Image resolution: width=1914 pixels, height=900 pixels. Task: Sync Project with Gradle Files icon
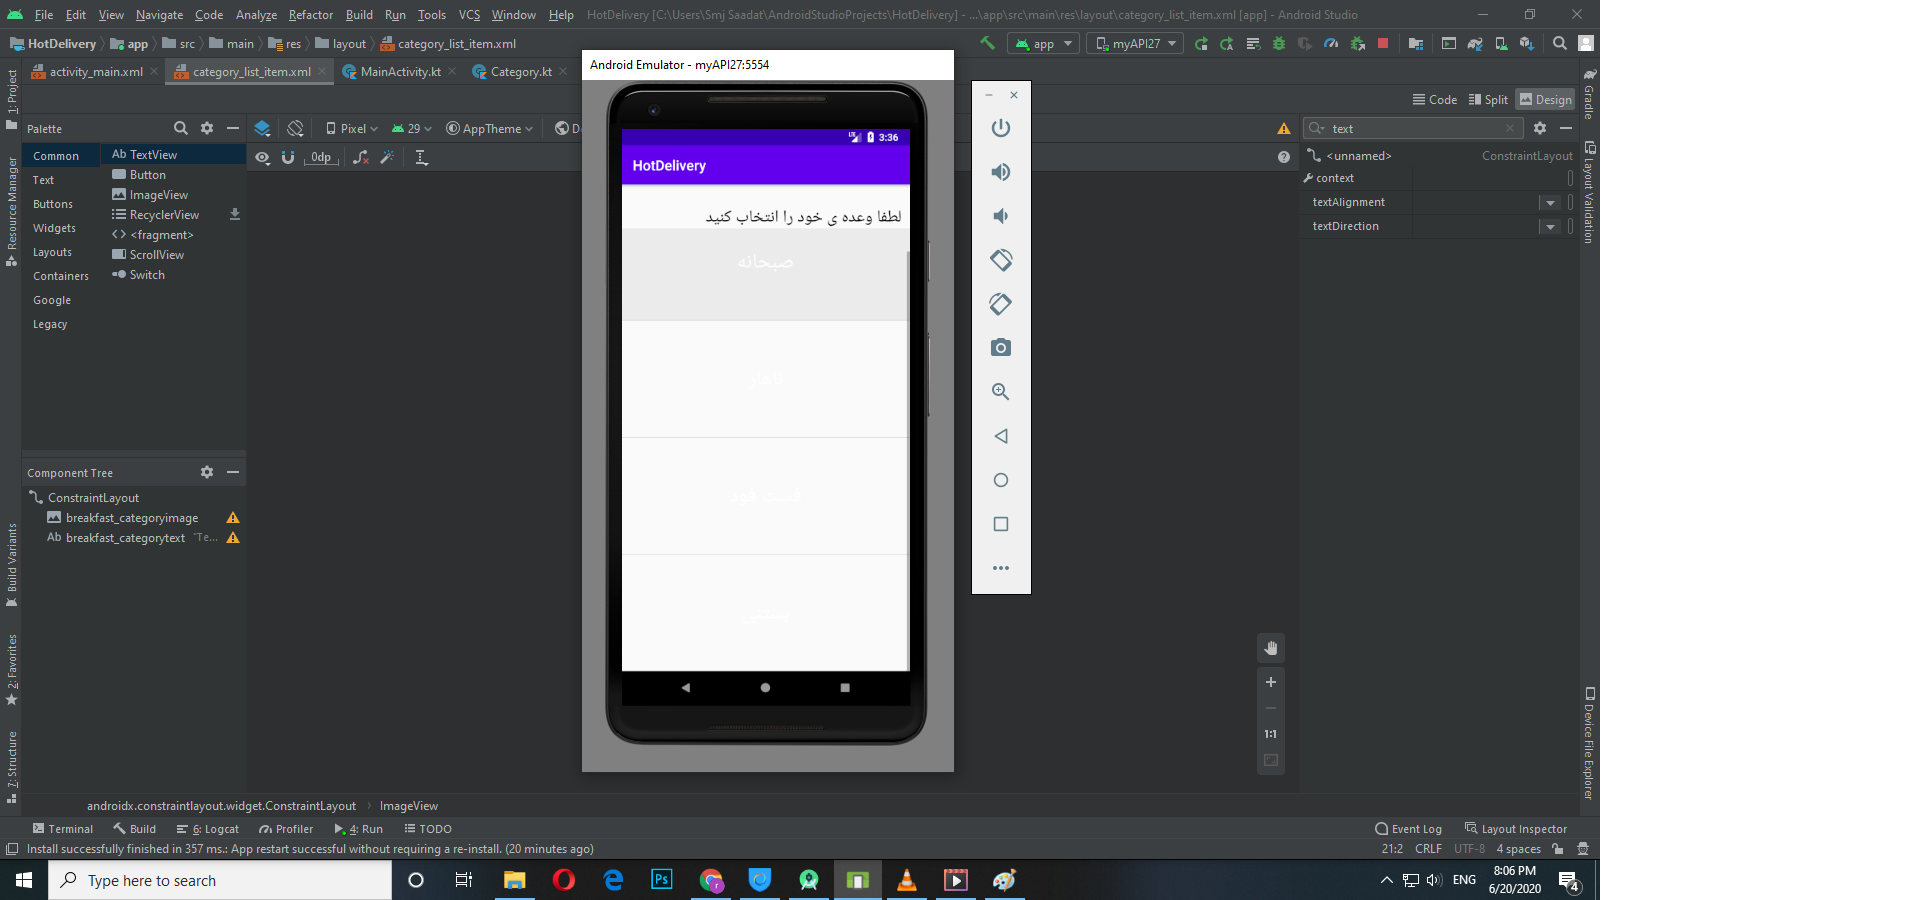[1475, 44]
